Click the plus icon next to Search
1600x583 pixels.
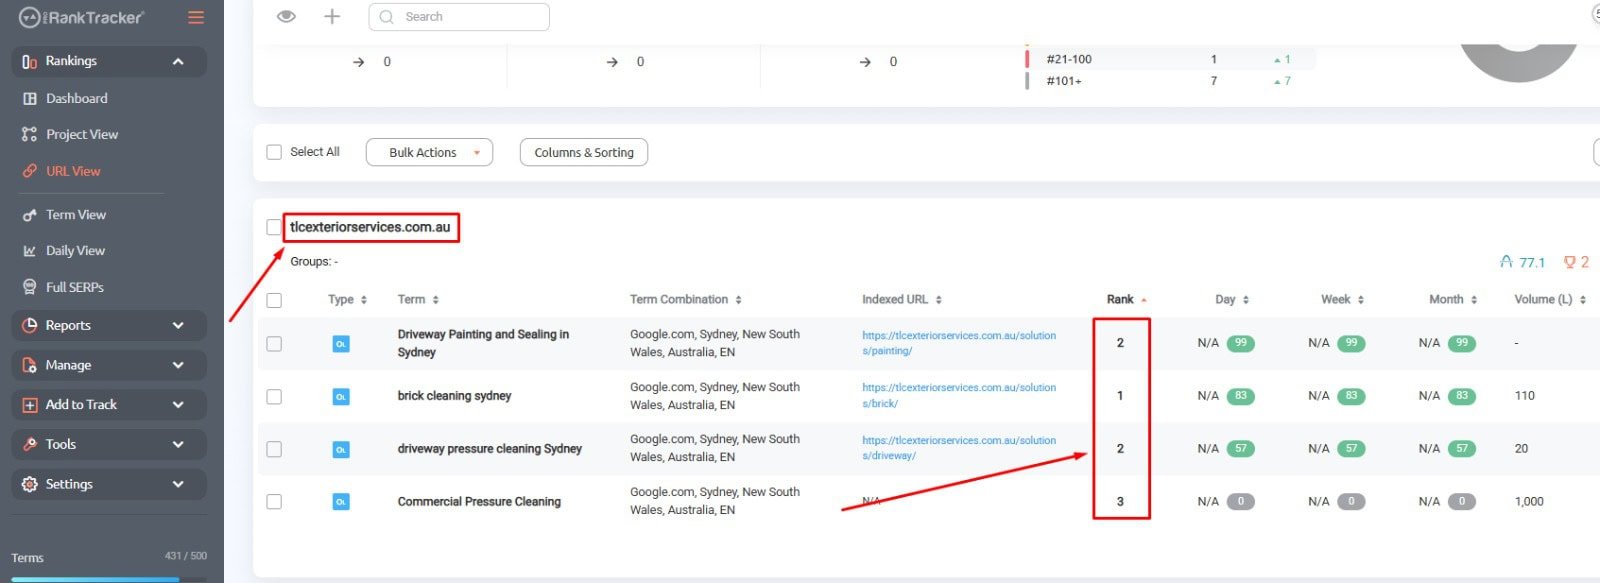point(332,17)
